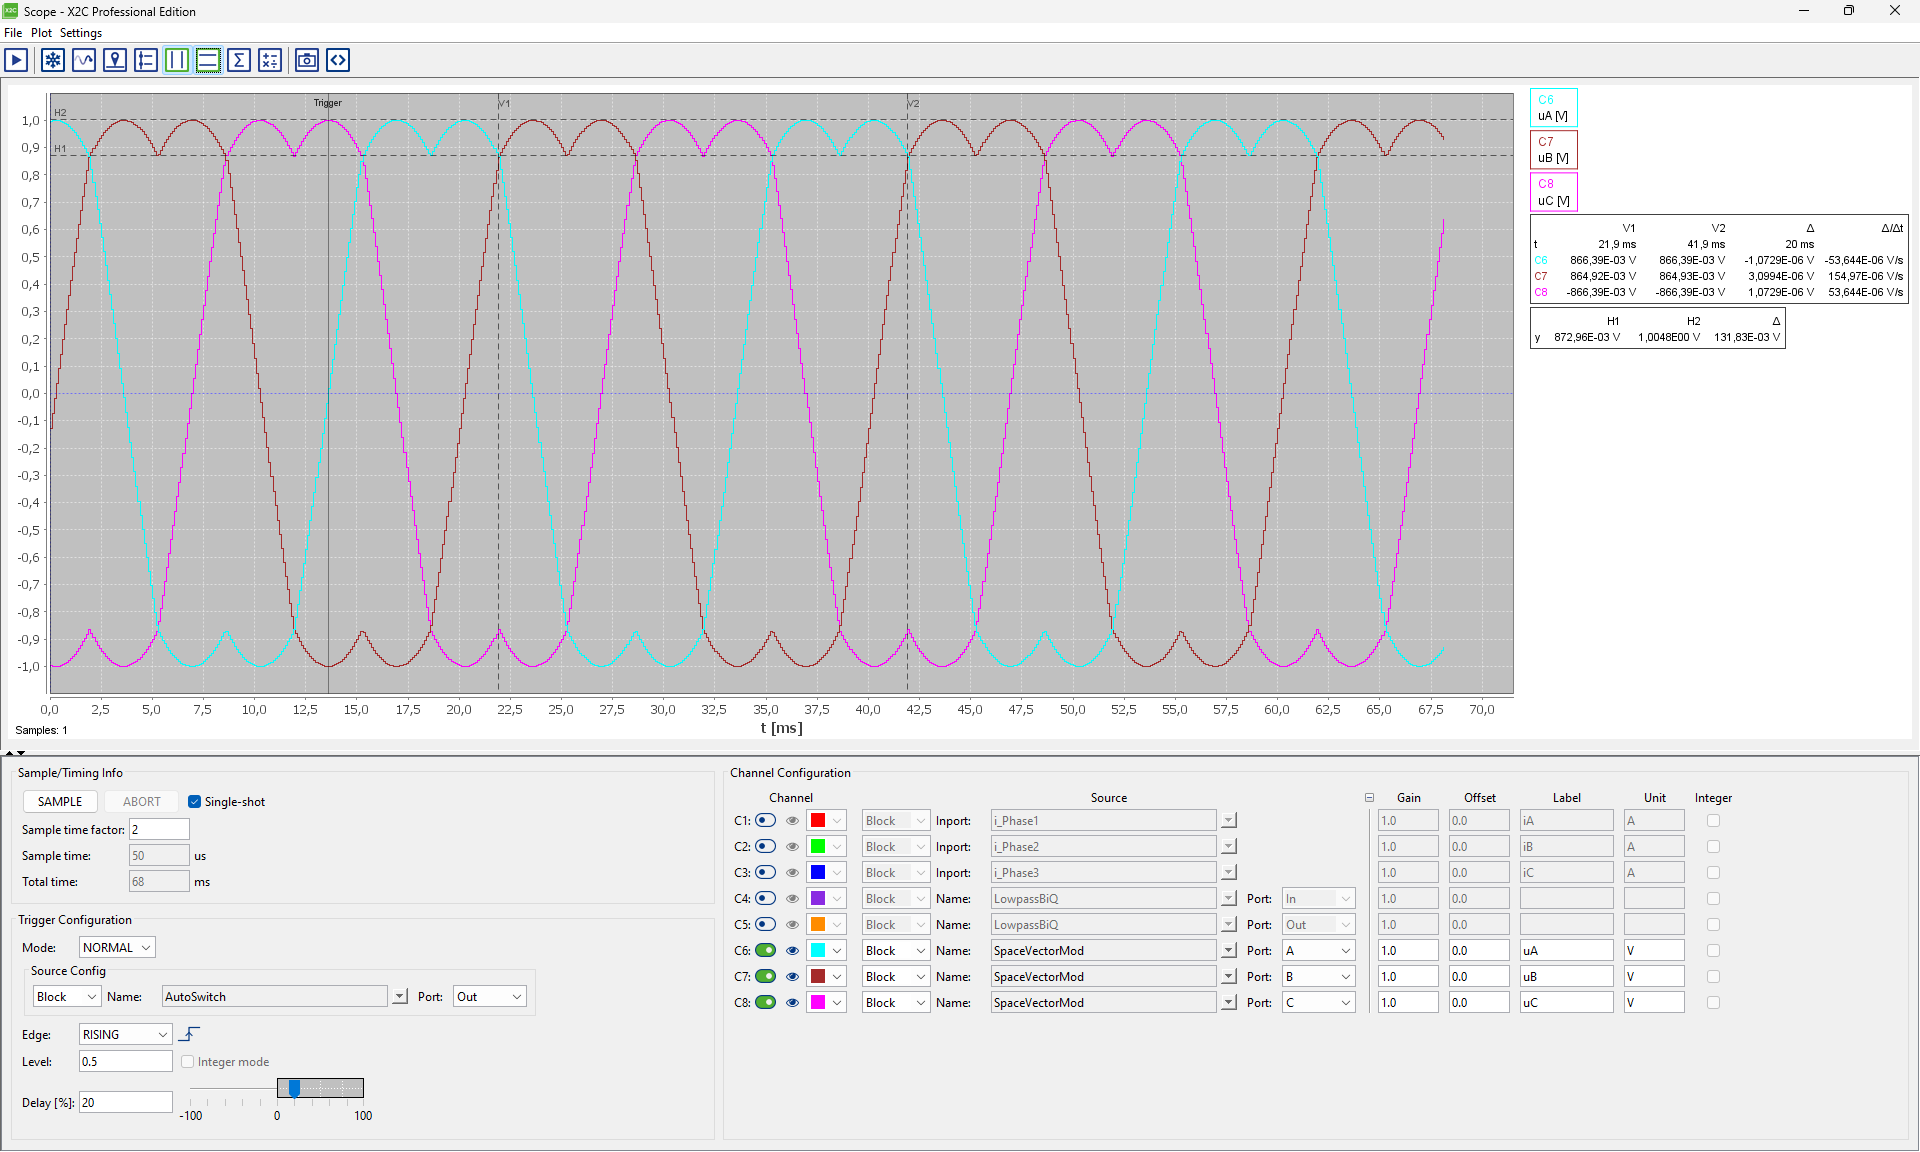
Task: Open the Plot menu
Action: (x=41, y=33)
